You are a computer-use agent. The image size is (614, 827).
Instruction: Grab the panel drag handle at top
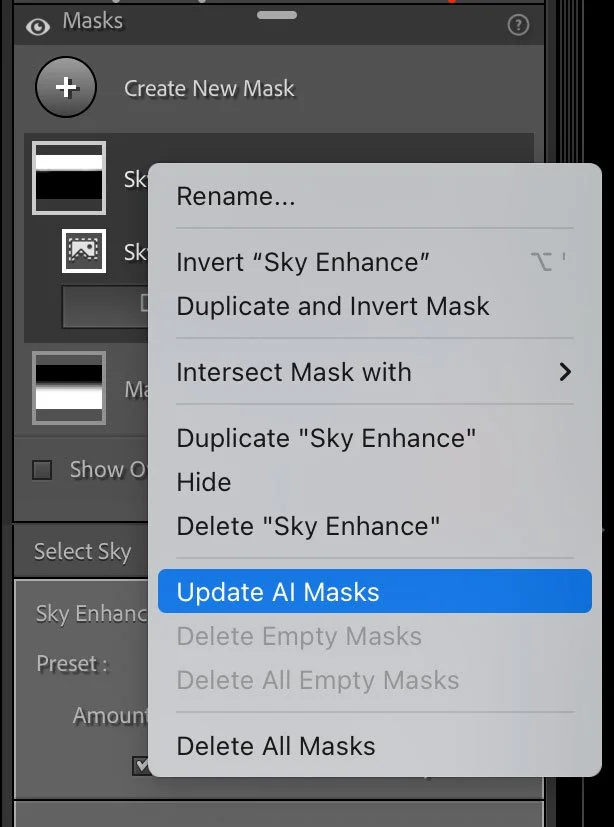pyautogui.click(x=277, y=16)
